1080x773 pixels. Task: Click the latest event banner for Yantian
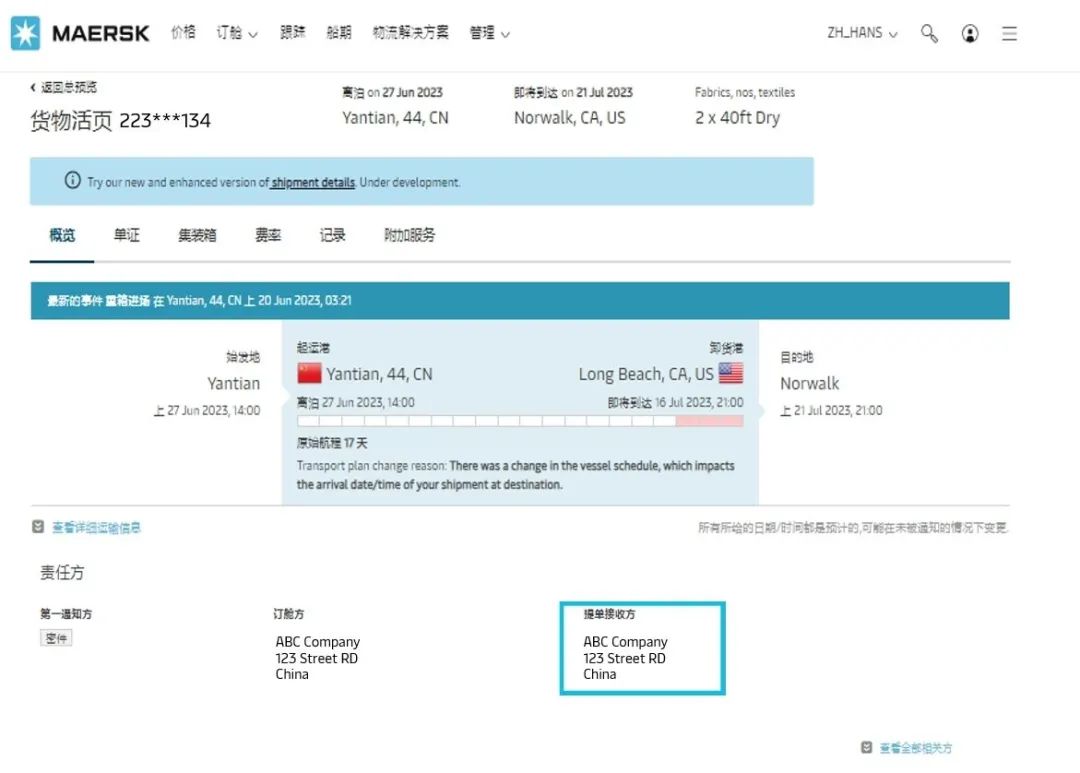520,300
